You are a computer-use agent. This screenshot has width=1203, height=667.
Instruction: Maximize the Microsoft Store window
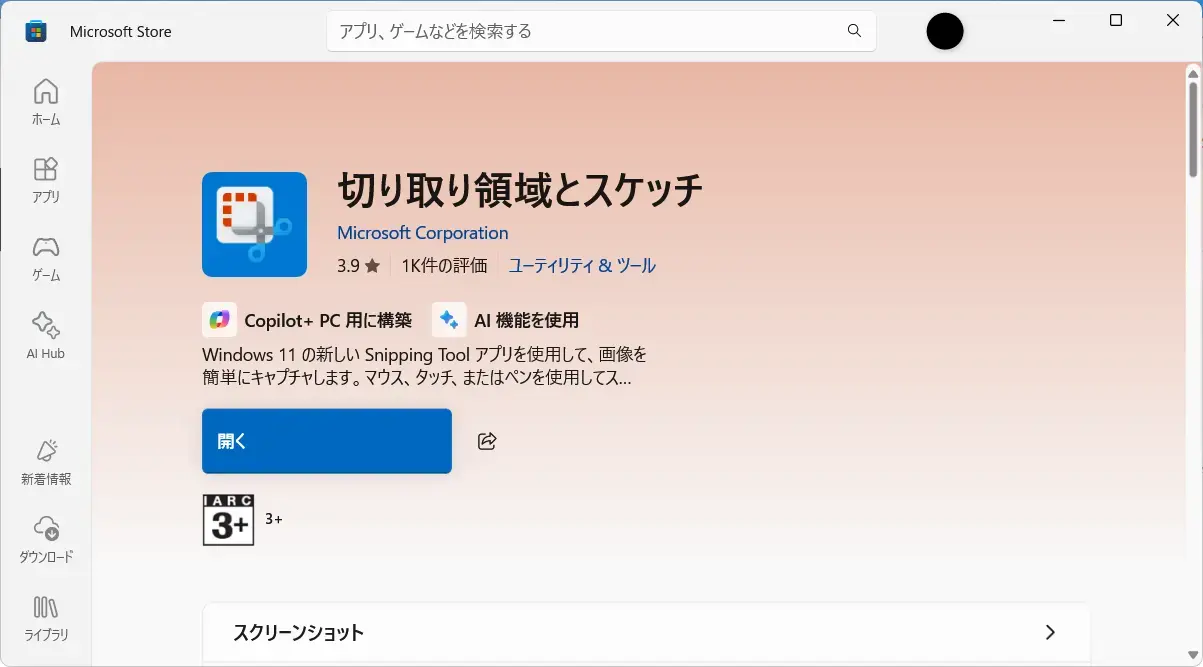pos(1116,20)
